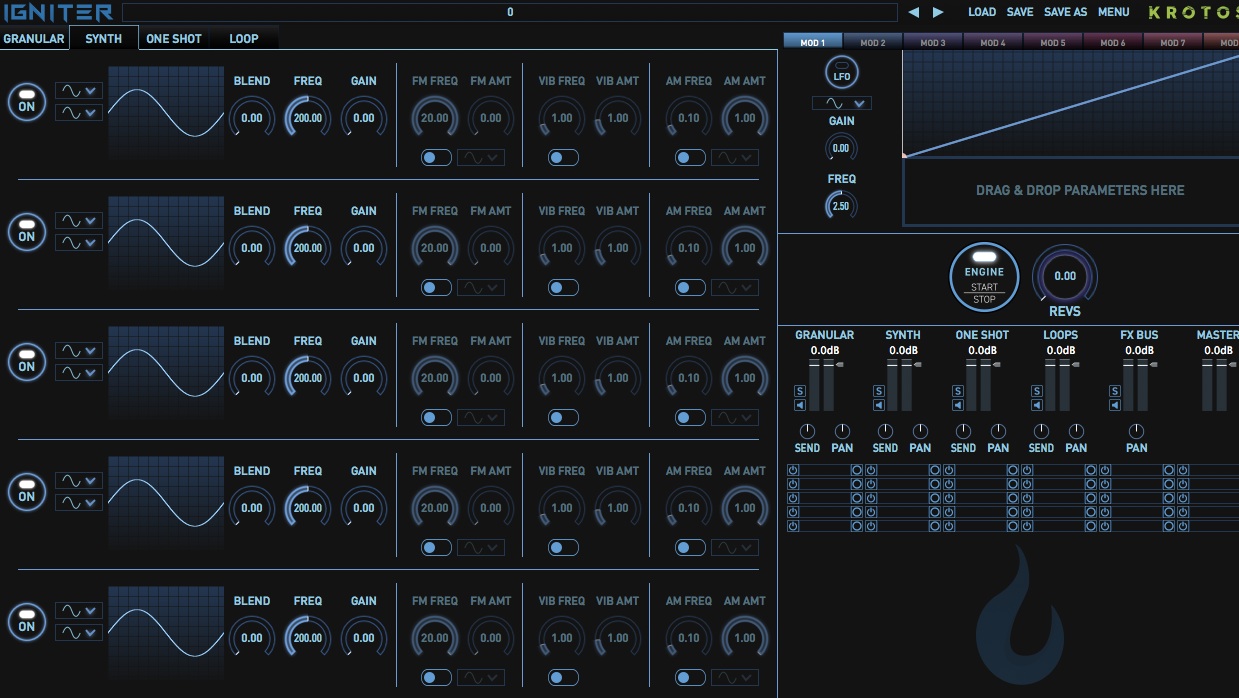Mute the SYNTH channel speaker icon

click(x=879, y=405)
